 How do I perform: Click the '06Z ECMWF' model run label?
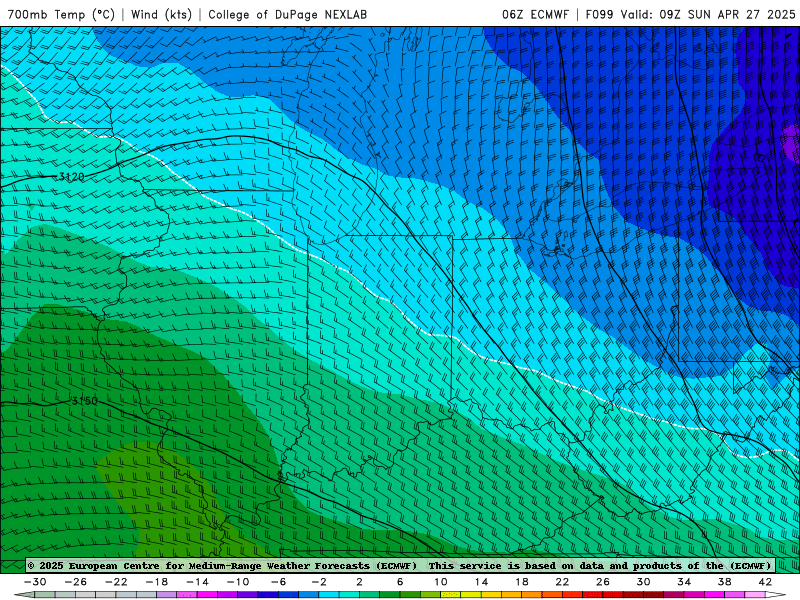click(535, 14)
